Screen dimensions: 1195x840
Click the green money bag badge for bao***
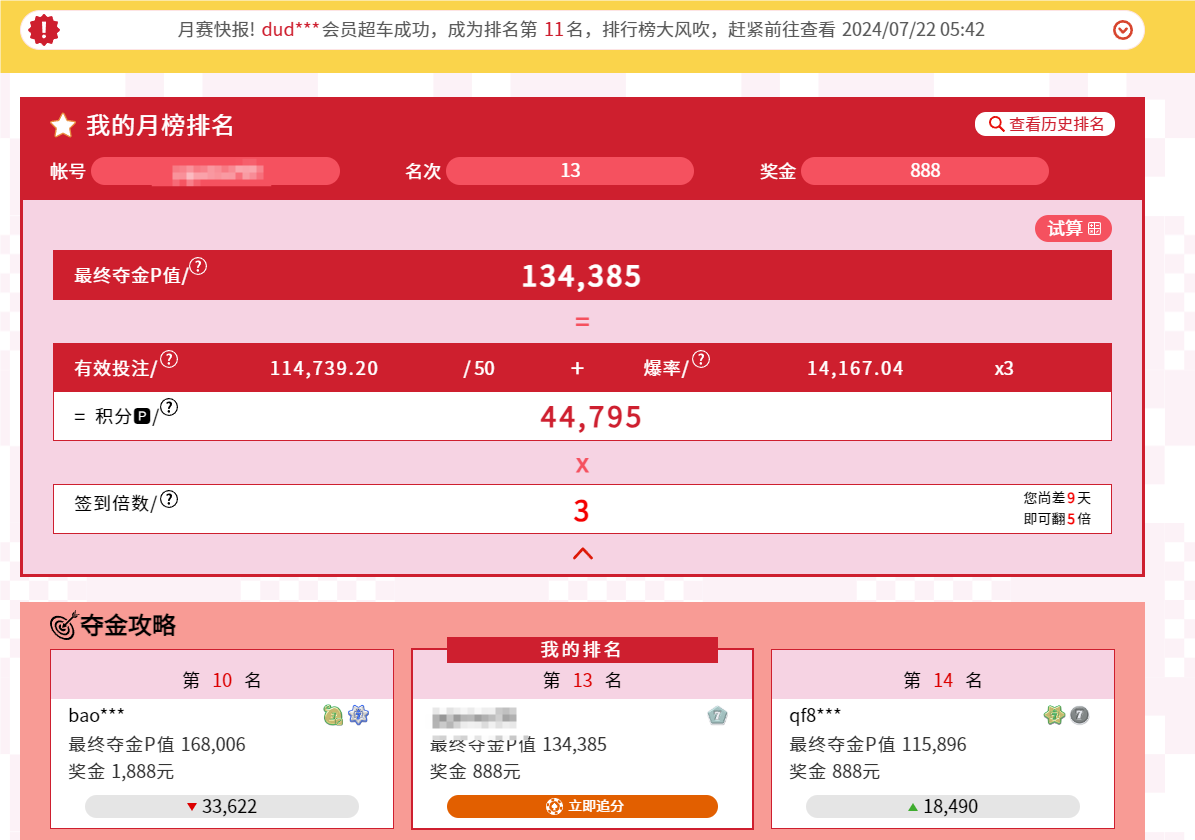click(333, 715)
